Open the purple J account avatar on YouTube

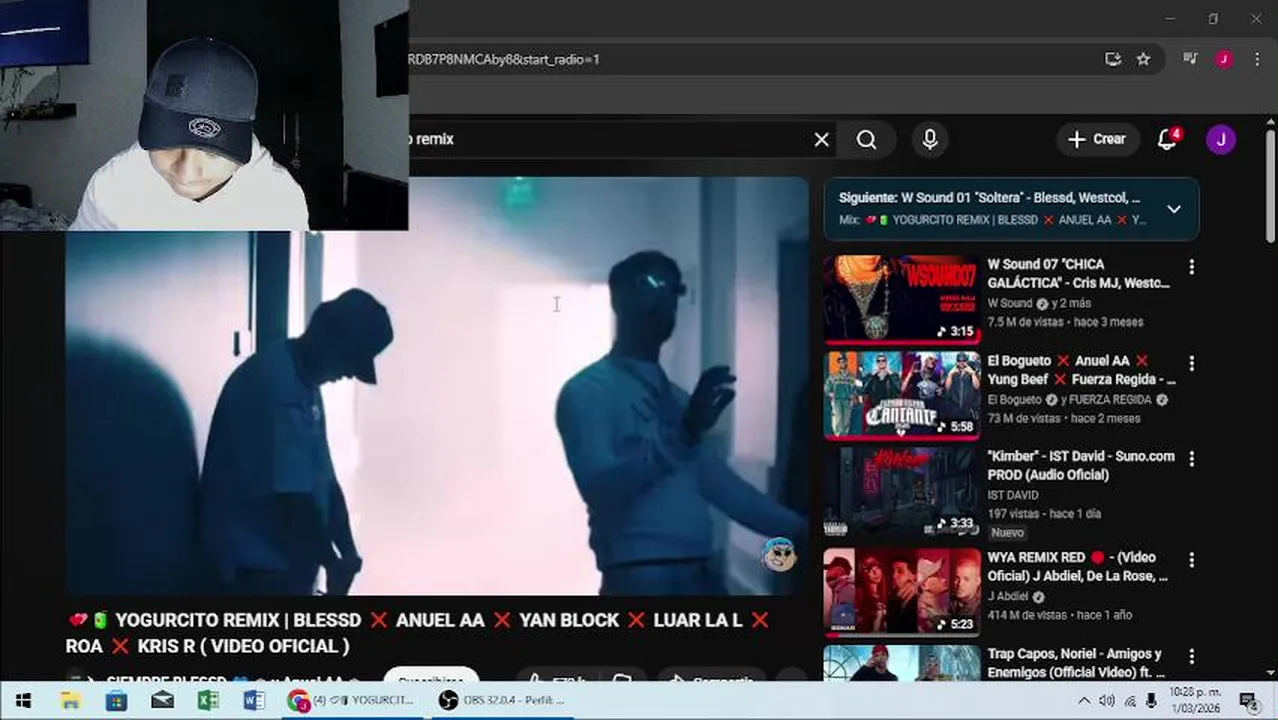coord(1220,139)
